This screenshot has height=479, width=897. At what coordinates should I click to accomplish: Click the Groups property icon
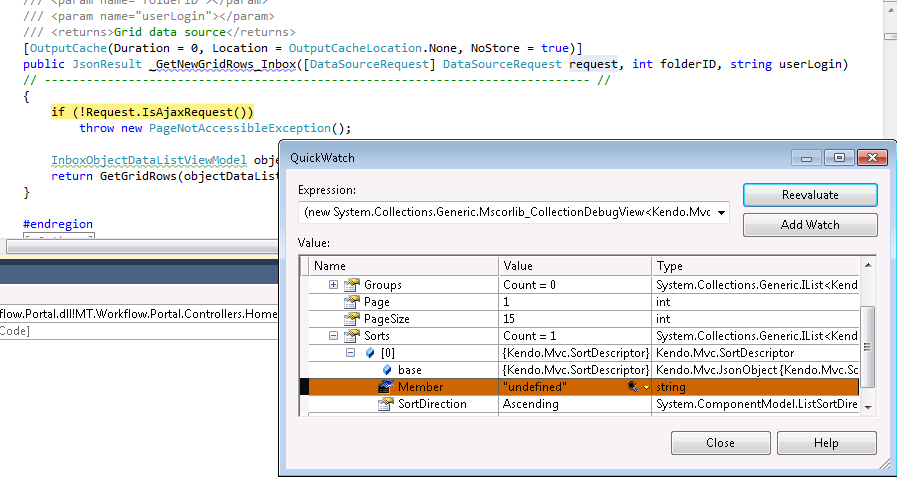pos(351,285)
